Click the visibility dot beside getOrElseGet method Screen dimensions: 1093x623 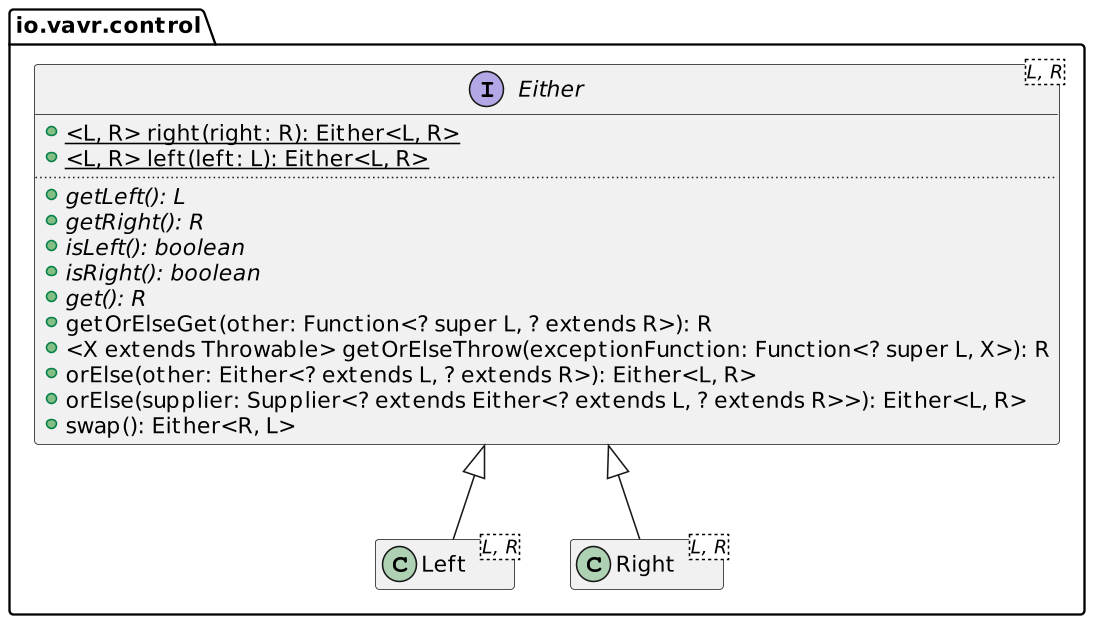(x=51, y=323)
